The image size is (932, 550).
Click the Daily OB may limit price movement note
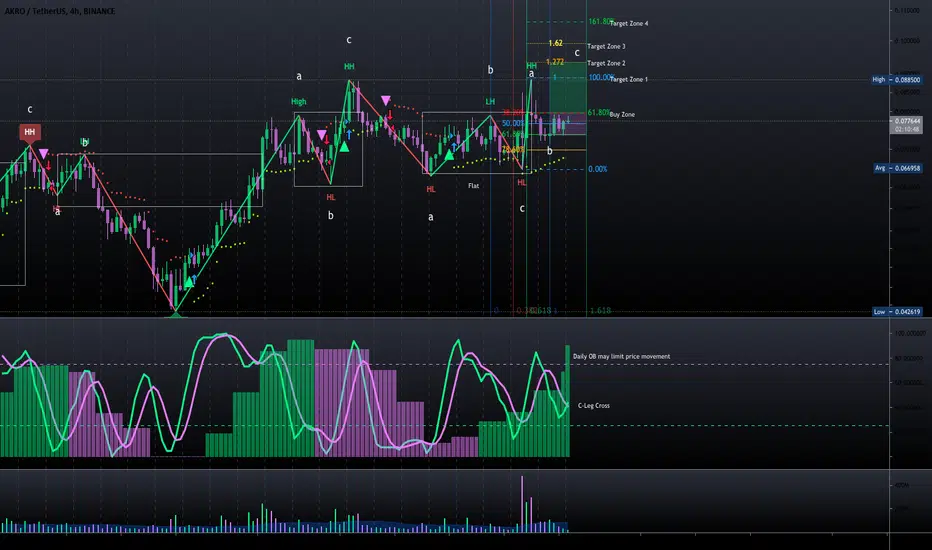621,357
